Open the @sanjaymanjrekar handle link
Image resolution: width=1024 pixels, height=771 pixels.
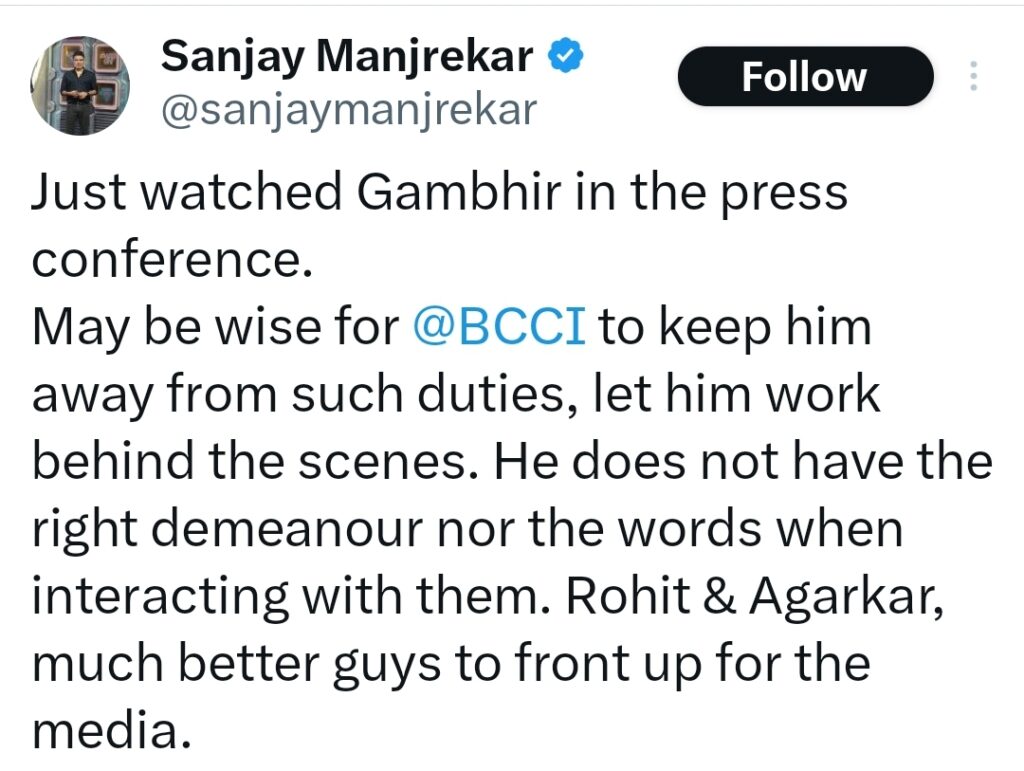click(x=349, y=110)
